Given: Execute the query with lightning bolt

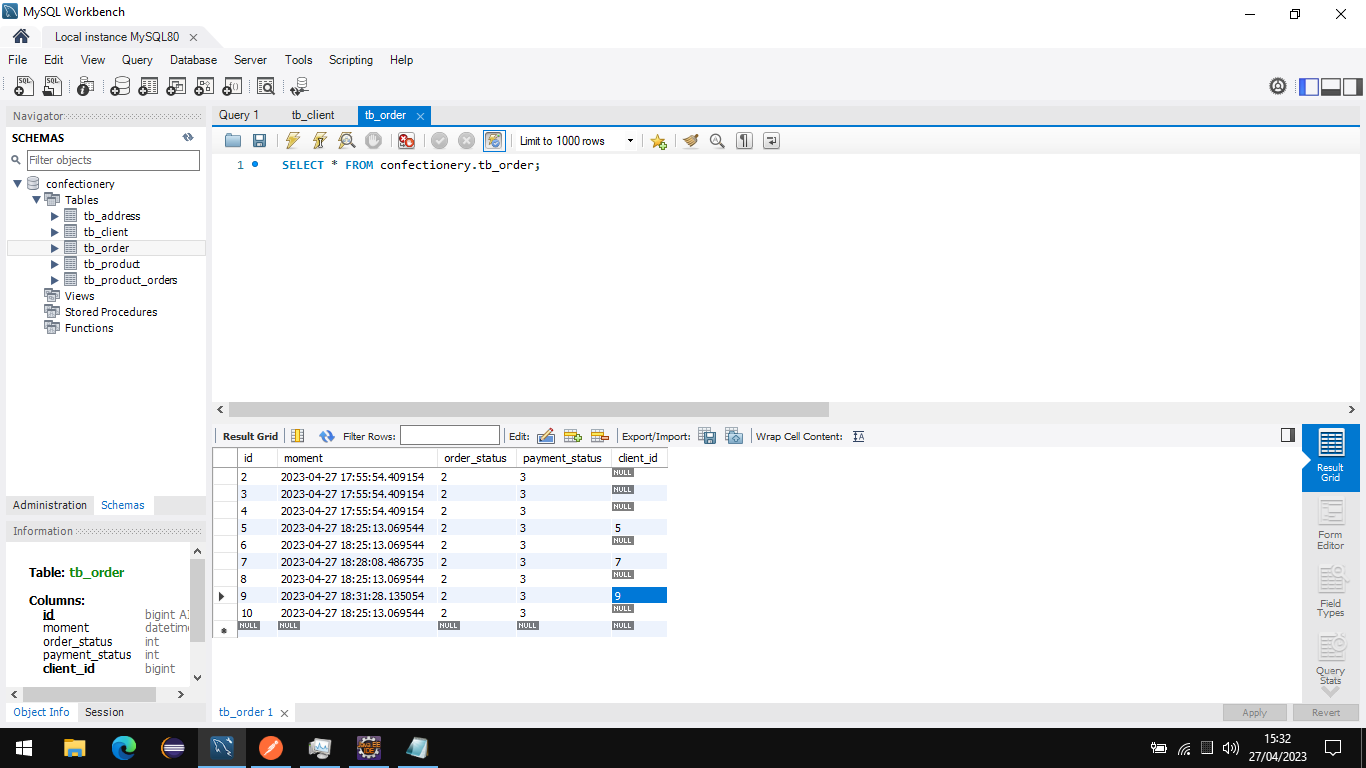Looking at the screenshot, I should (292, 141).
